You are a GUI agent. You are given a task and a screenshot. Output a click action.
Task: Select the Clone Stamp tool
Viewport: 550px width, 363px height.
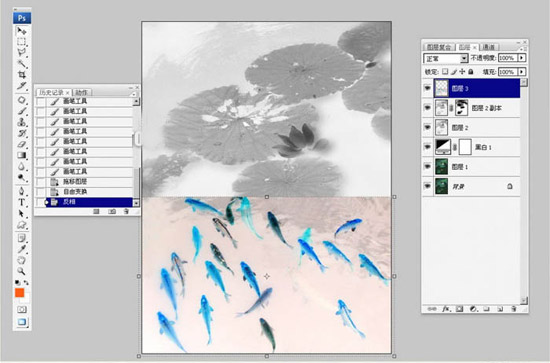(21, 122)
